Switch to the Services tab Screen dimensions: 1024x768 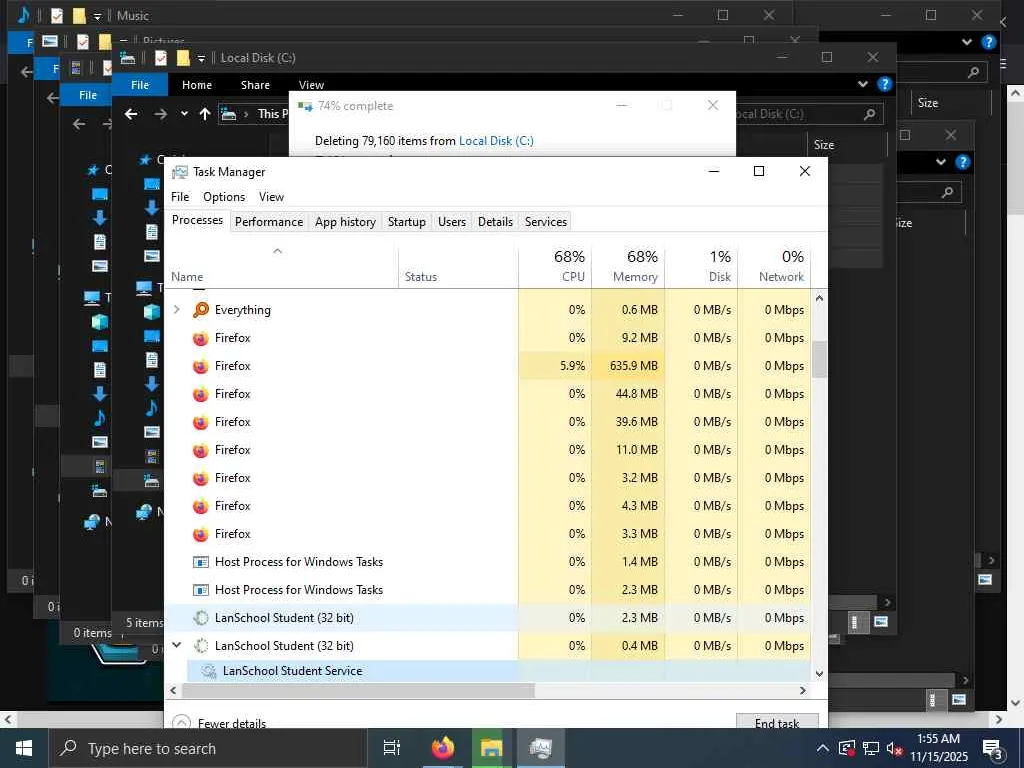coord(545,221)
